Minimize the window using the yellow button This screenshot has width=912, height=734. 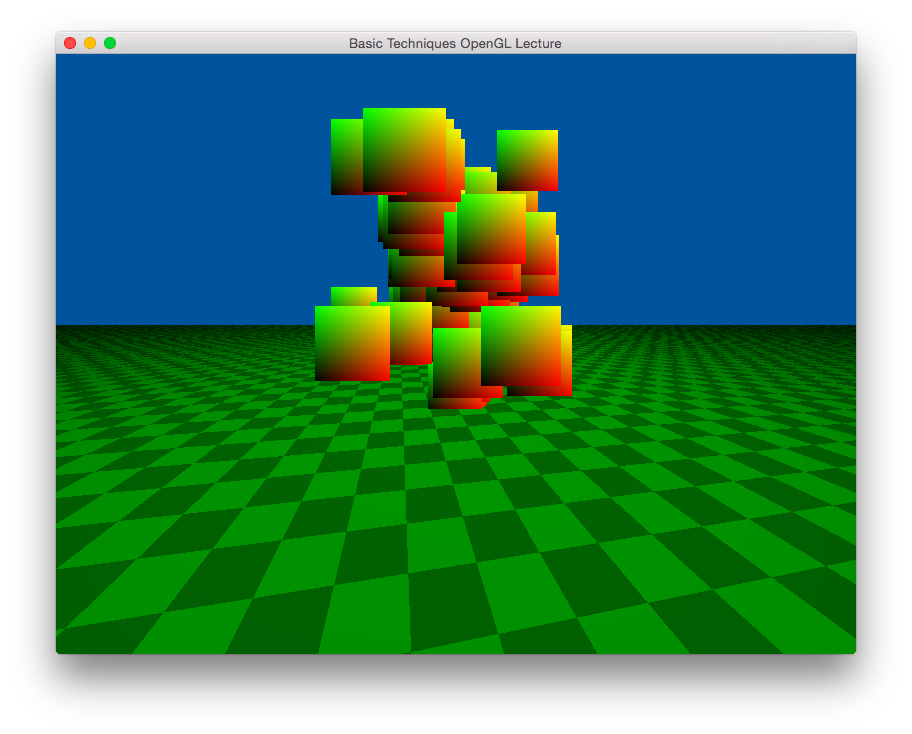[90, 43]
